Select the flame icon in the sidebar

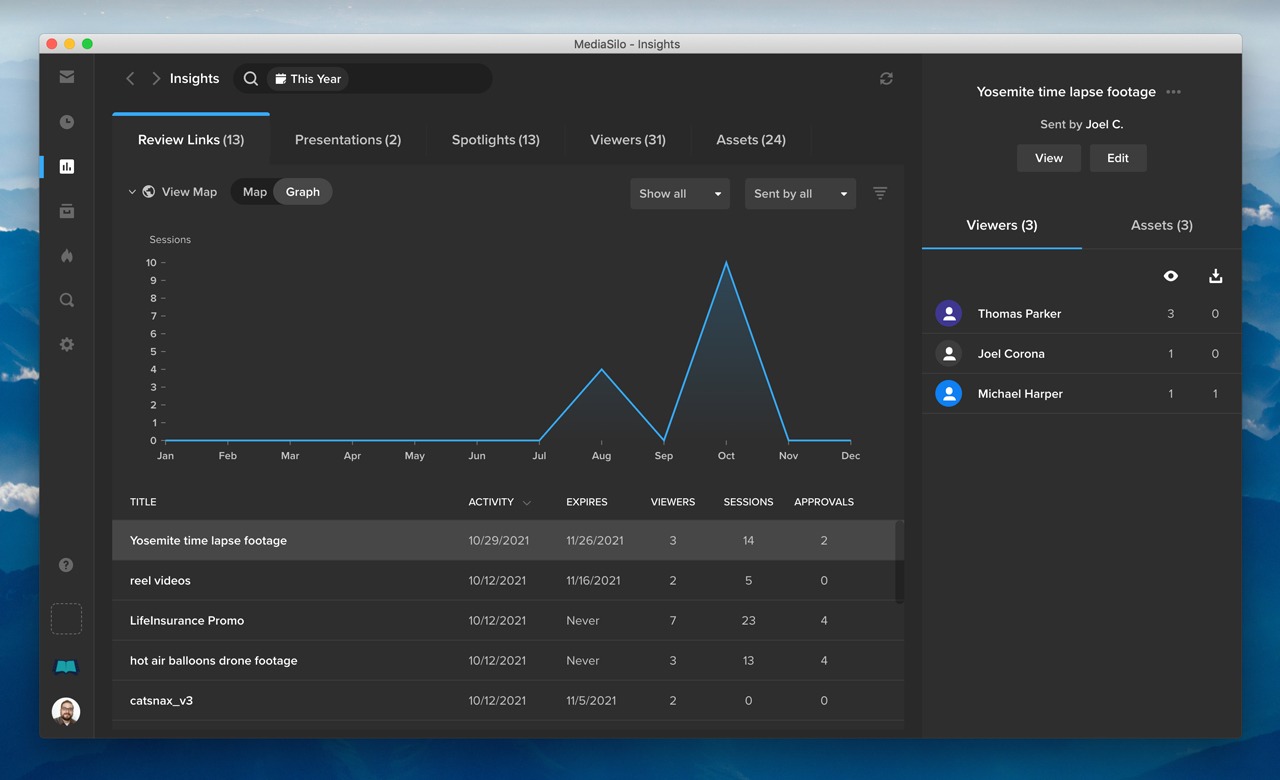click(66, 256)
